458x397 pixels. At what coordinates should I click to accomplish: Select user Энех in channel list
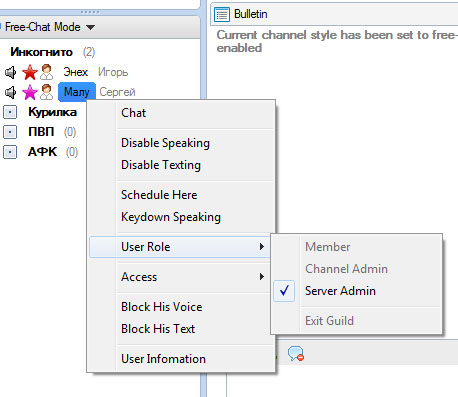pos(76,72)
